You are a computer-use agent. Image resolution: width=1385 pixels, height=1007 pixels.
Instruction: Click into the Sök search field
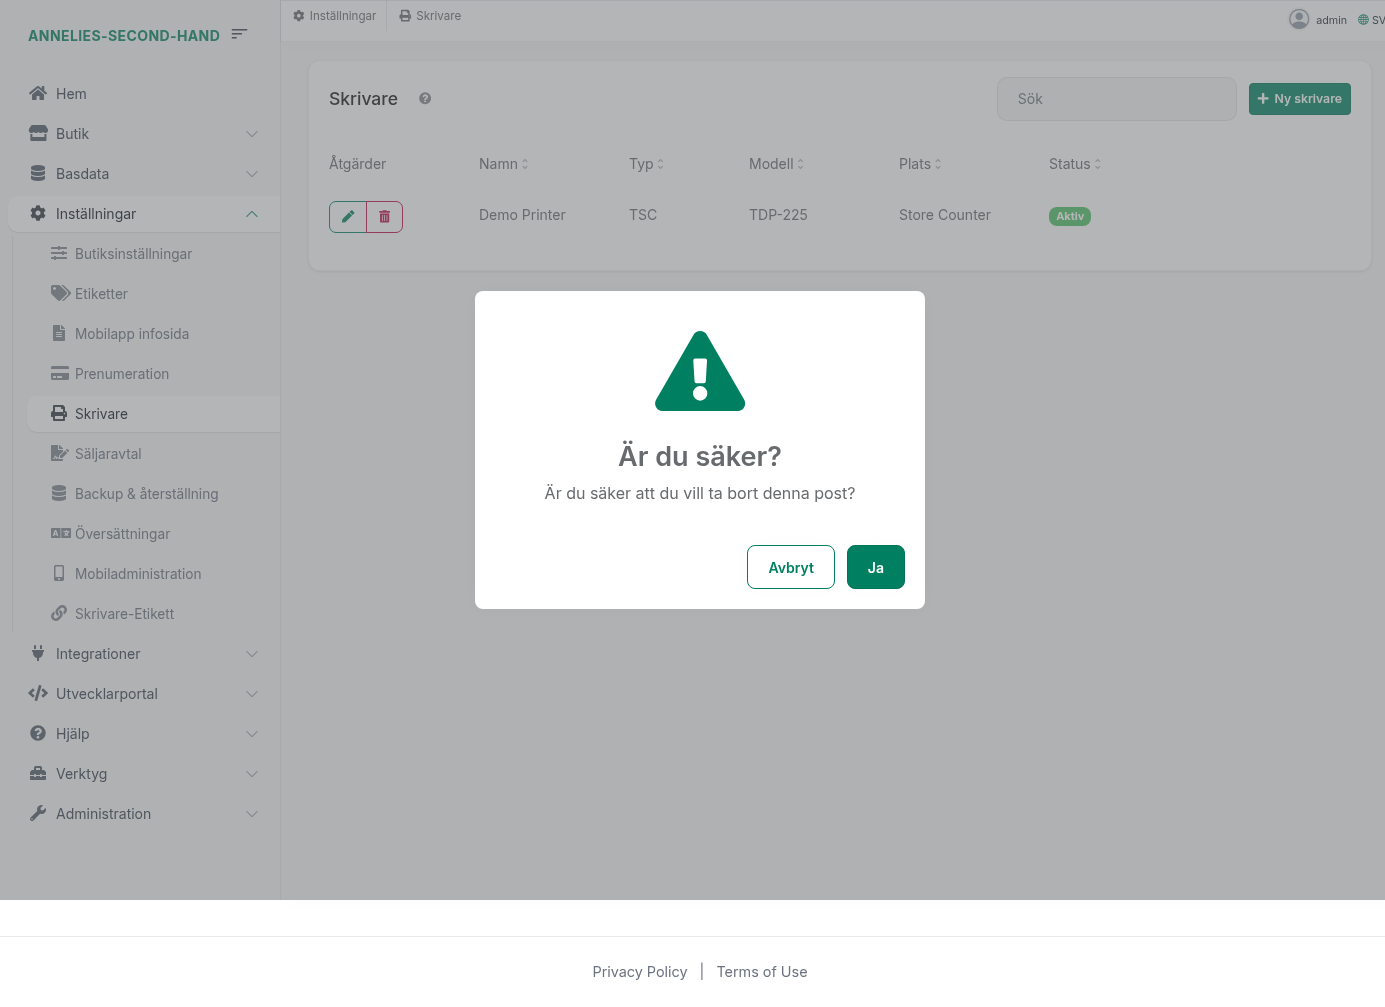(1116, 99)
